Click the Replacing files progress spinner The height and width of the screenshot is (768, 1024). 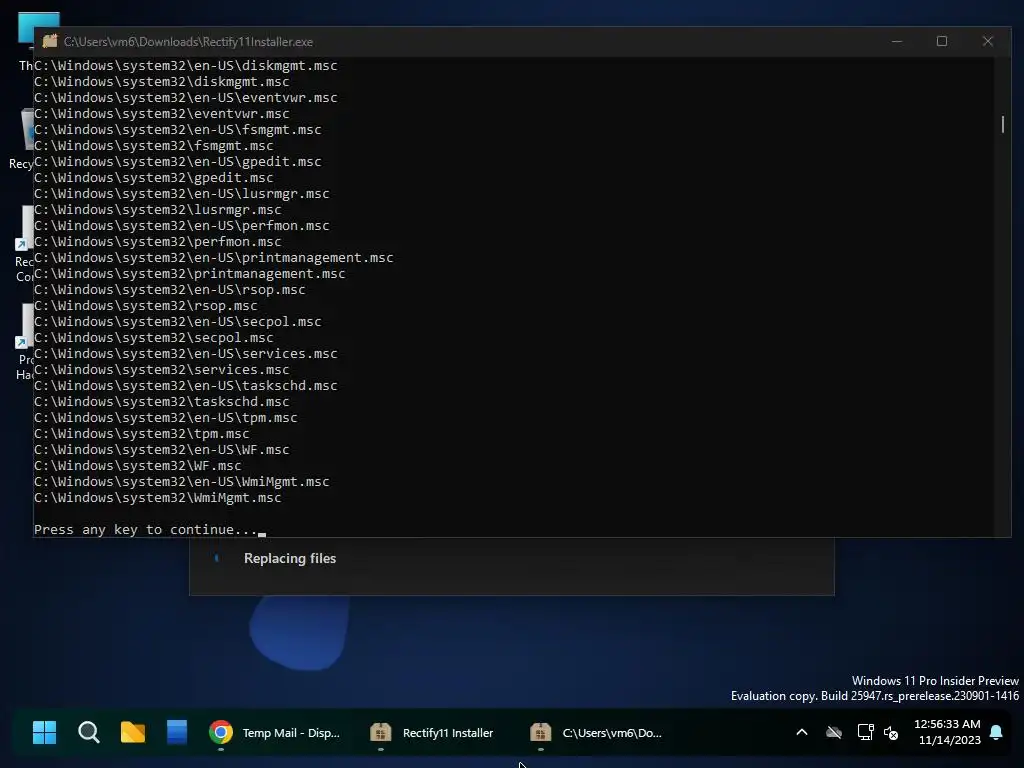click(x=217, y=558)
